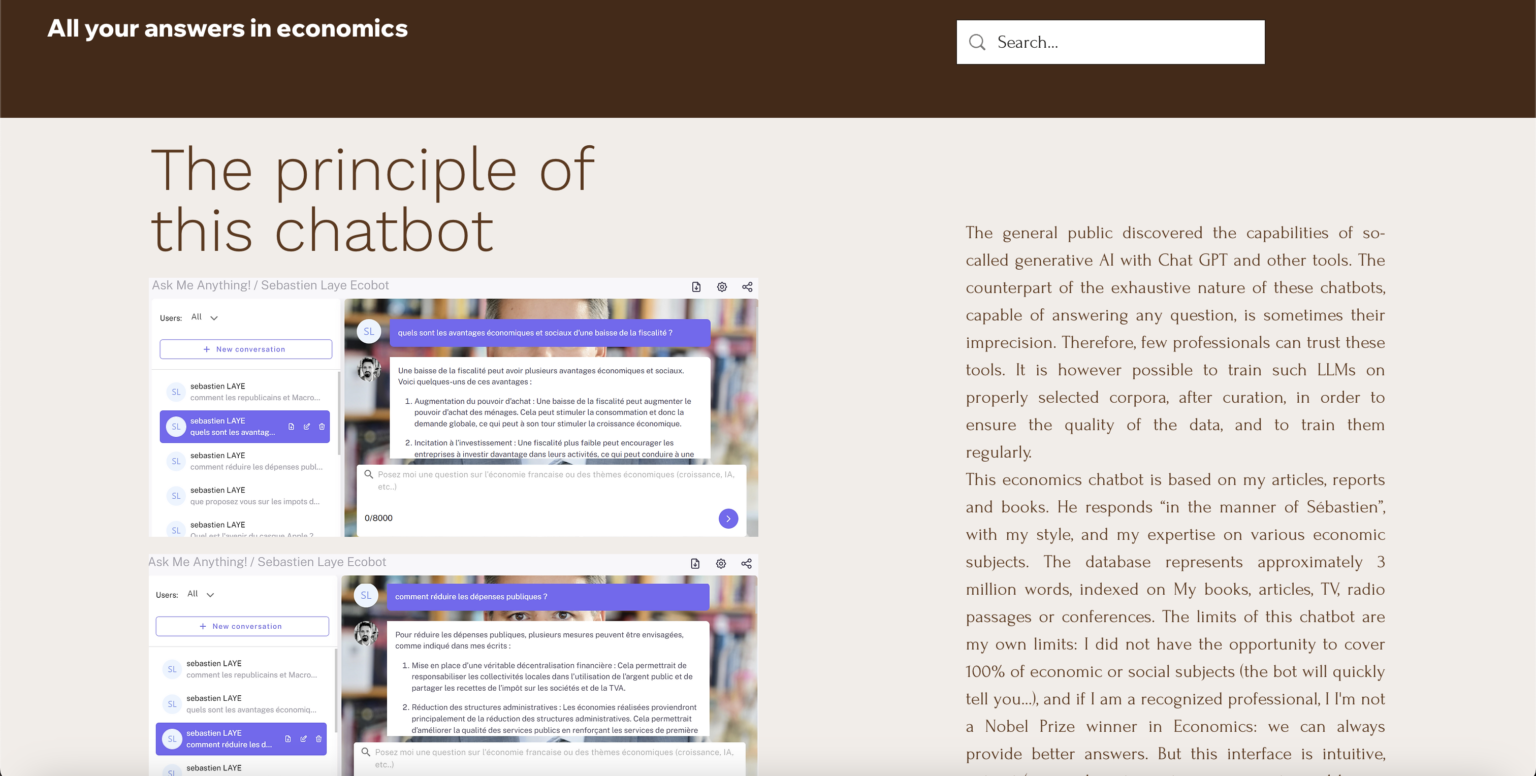Click trash icon on 'quels sont les avantag...' conversation
The height and width of the screenshot is (776, 1536).
click(321, 427)
